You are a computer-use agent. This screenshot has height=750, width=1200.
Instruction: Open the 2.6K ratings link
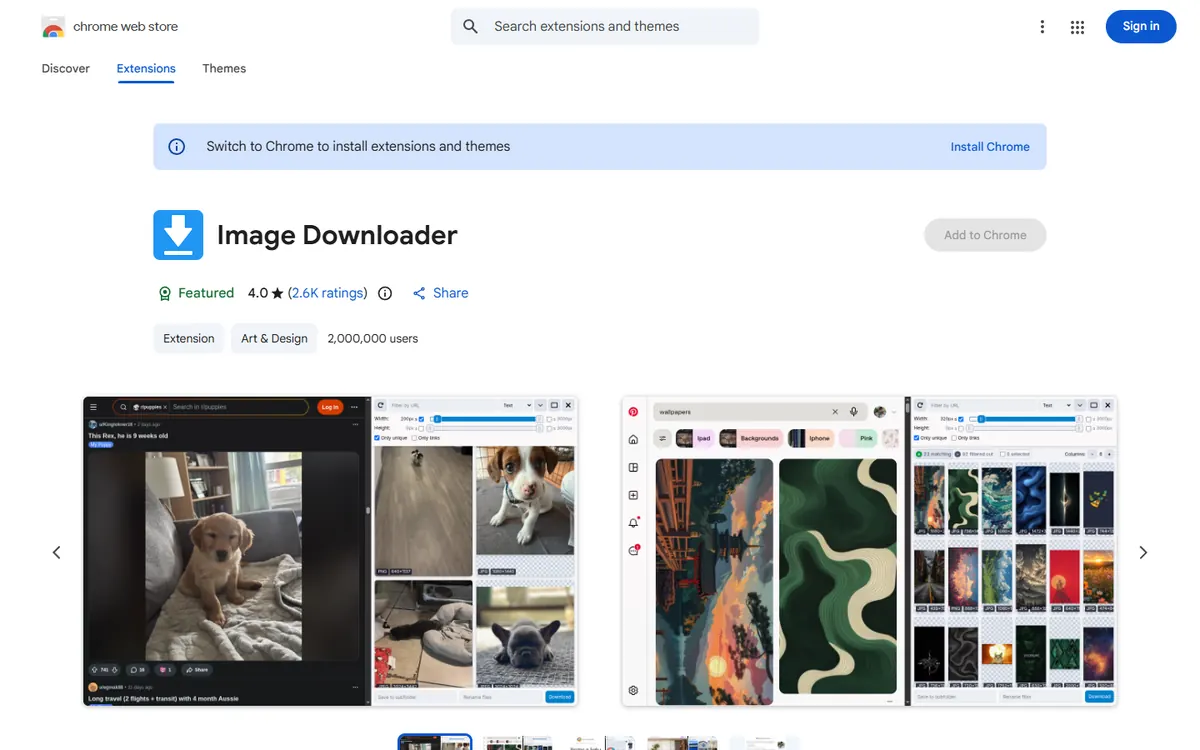[x=327, y=293]
